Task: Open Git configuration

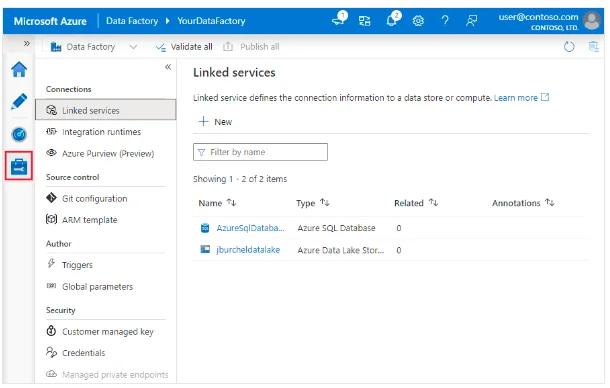Action: 95,198
